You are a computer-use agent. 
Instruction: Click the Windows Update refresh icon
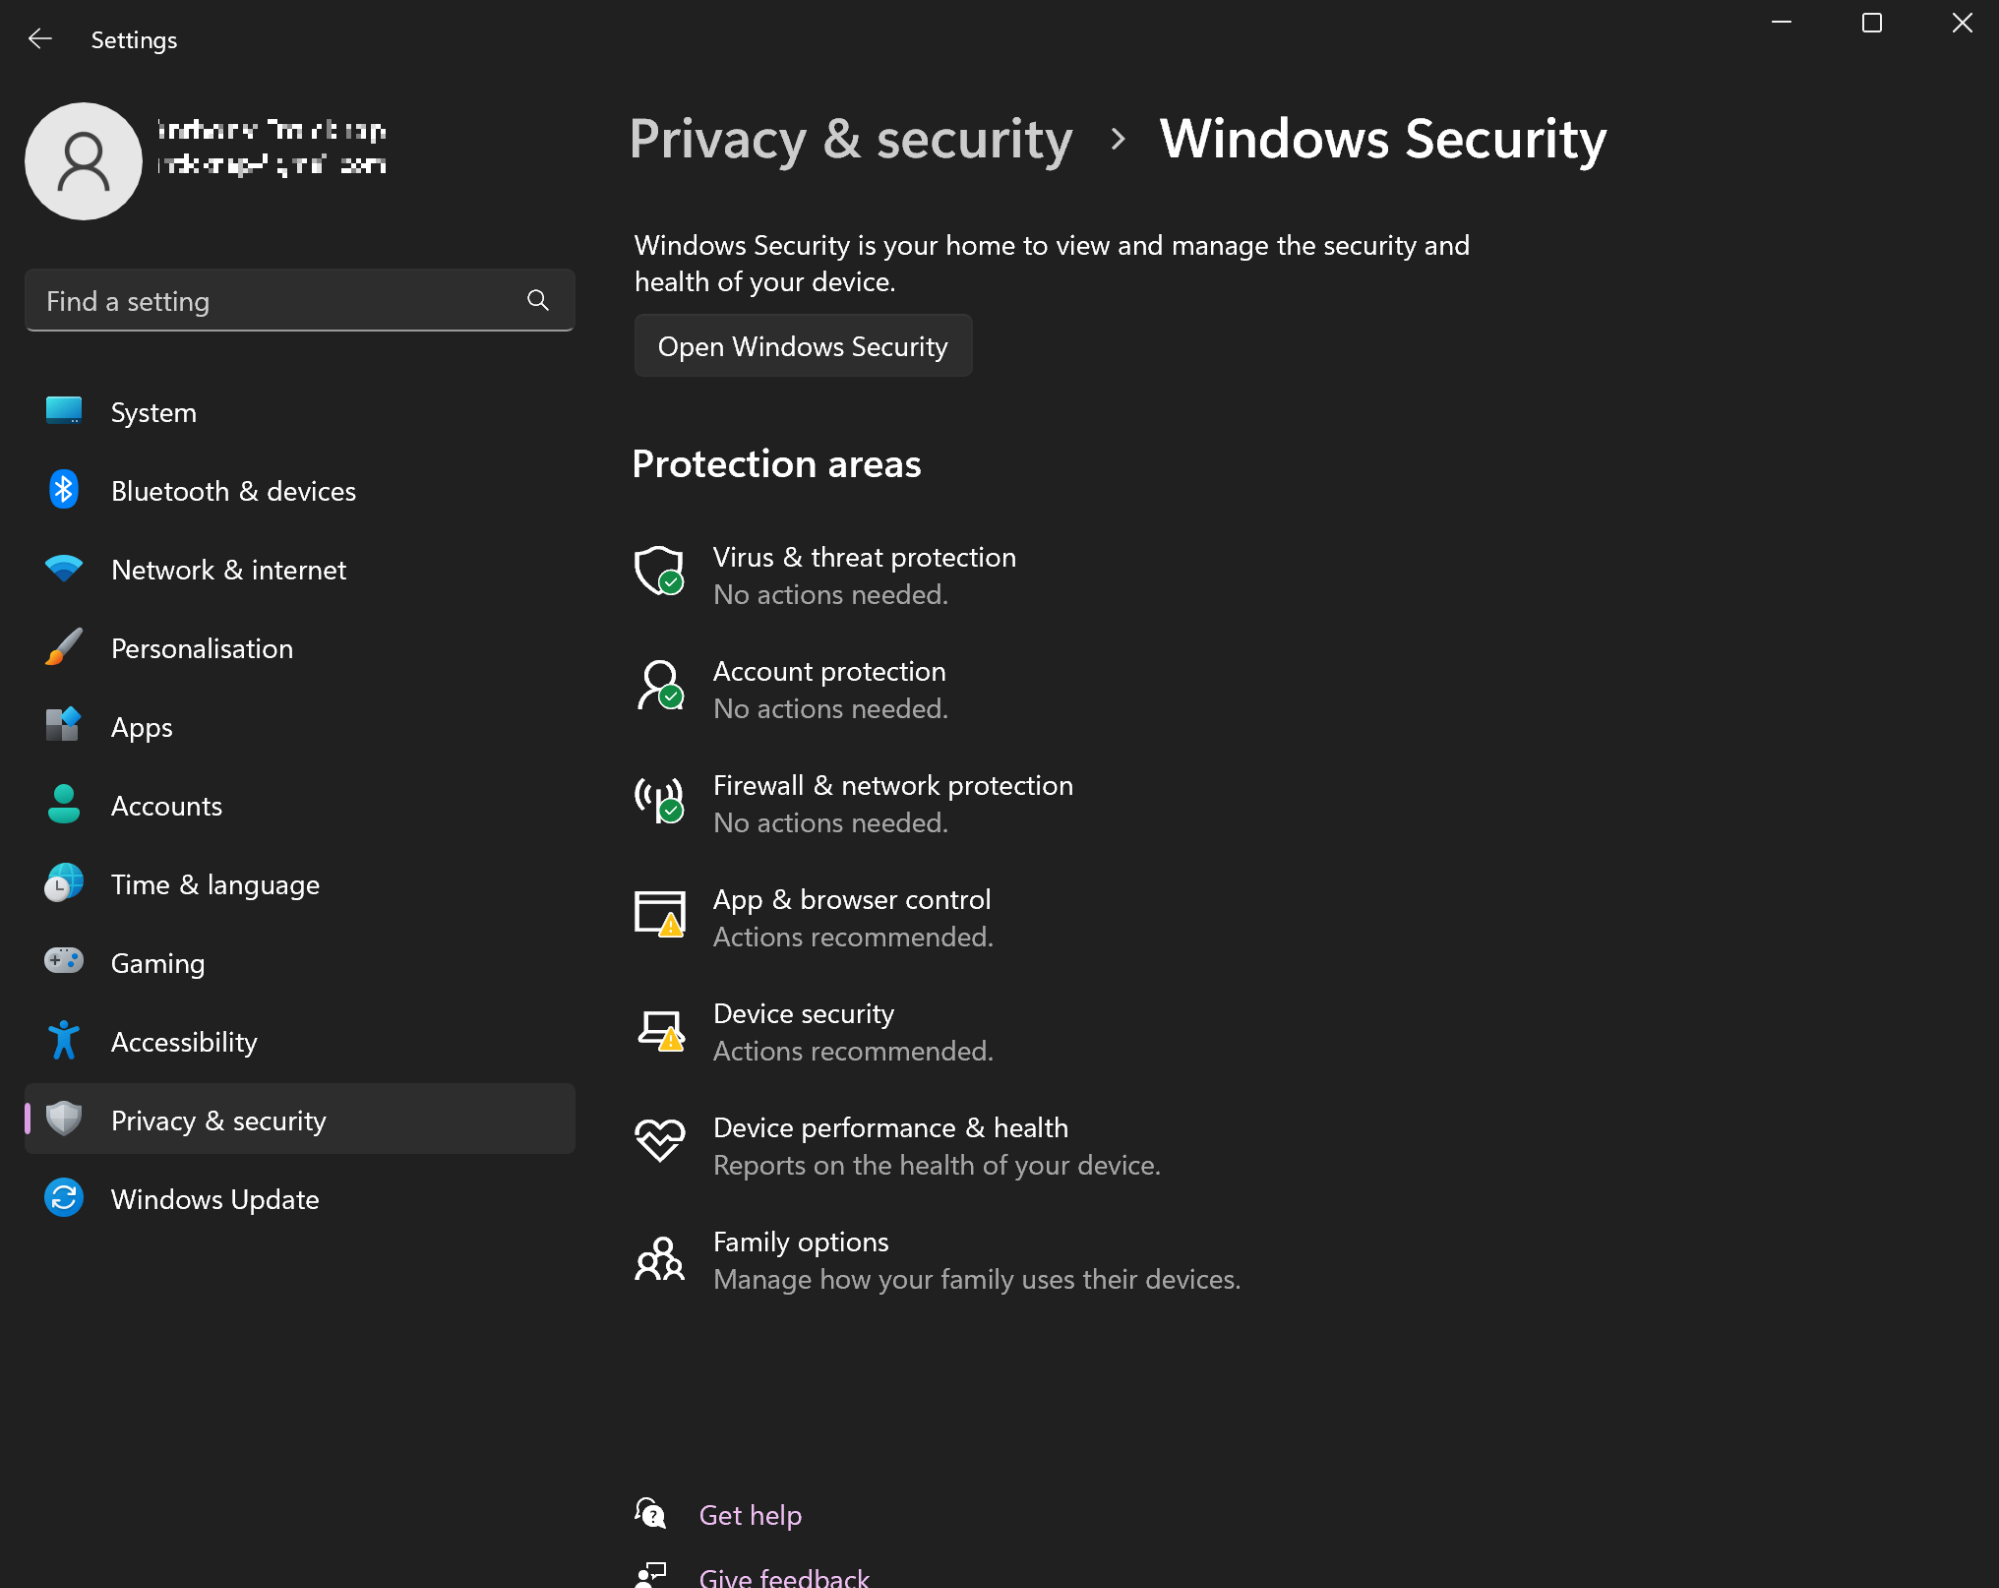click(x=64, y=1198)
